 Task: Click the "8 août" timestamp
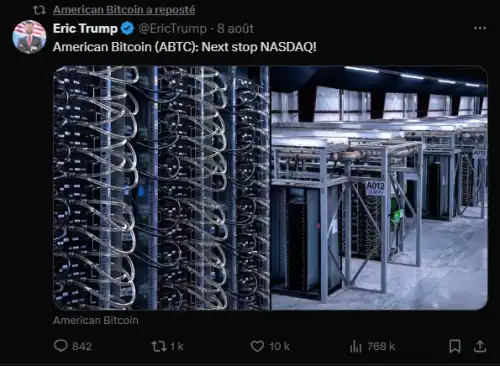[x=235, y=29]
